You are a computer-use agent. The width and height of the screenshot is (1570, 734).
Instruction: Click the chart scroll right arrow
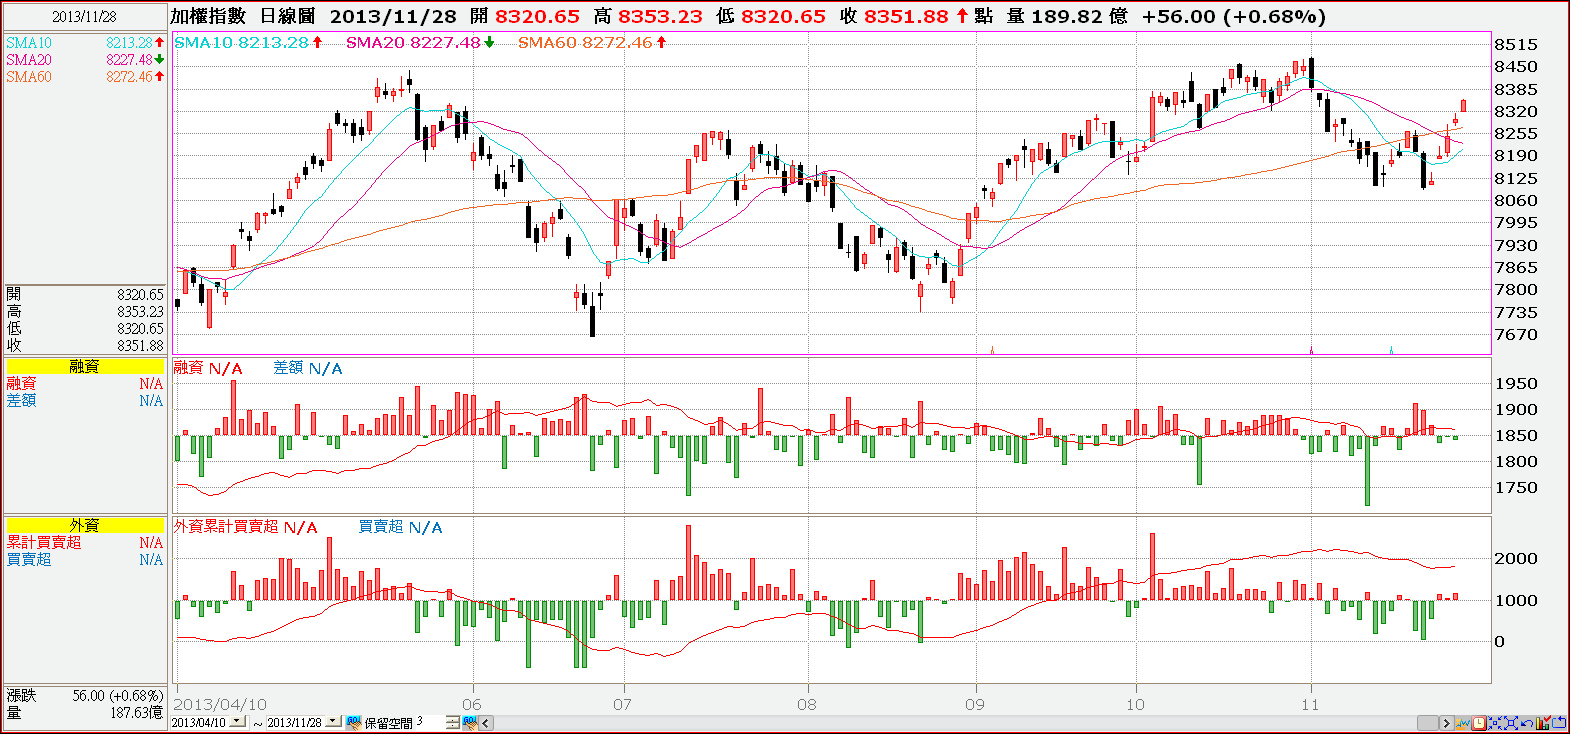click(1446, 723)
